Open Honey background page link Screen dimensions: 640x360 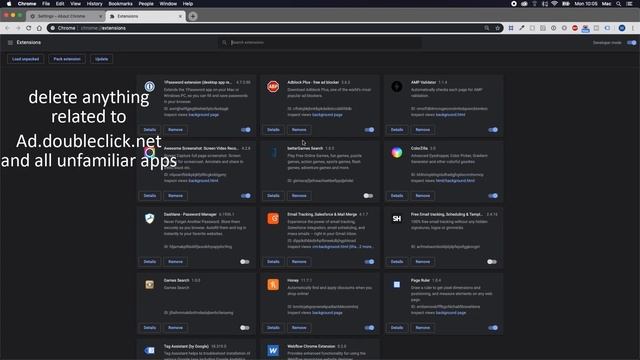tap(327, 313)
